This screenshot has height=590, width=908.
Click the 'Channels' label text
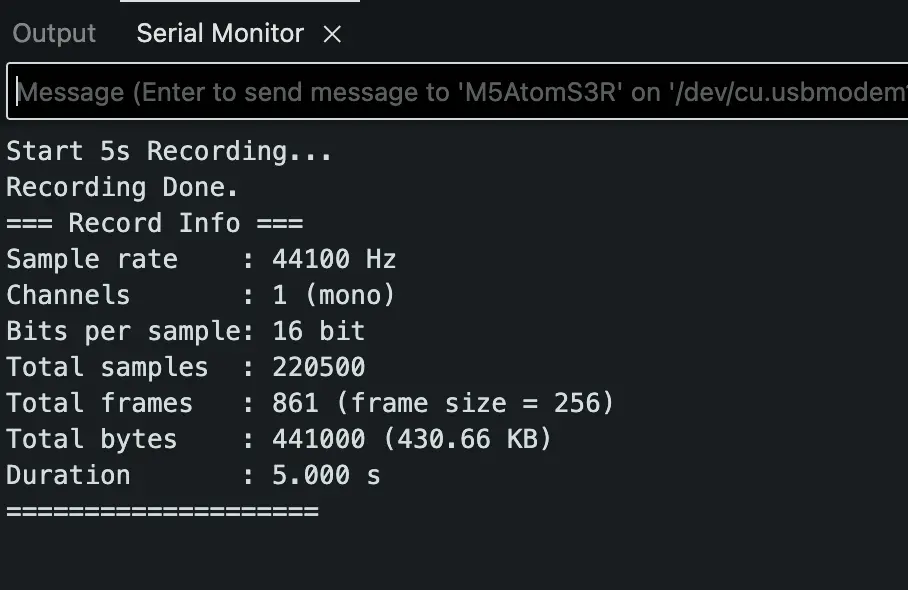(x=68, y=295)
